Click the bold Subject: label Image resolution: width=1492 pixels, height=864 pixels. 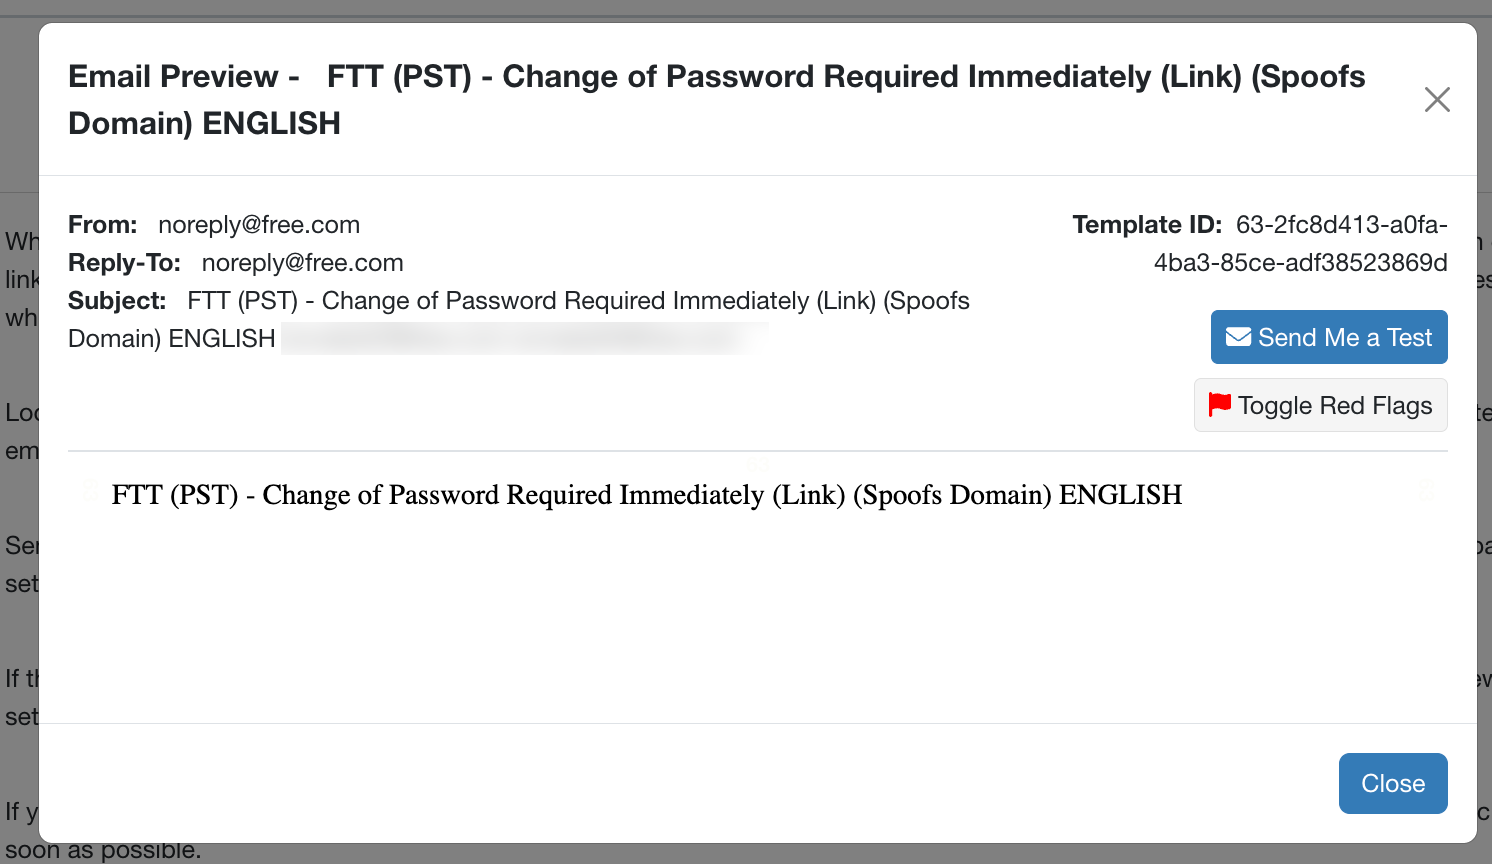click(117, 301)
